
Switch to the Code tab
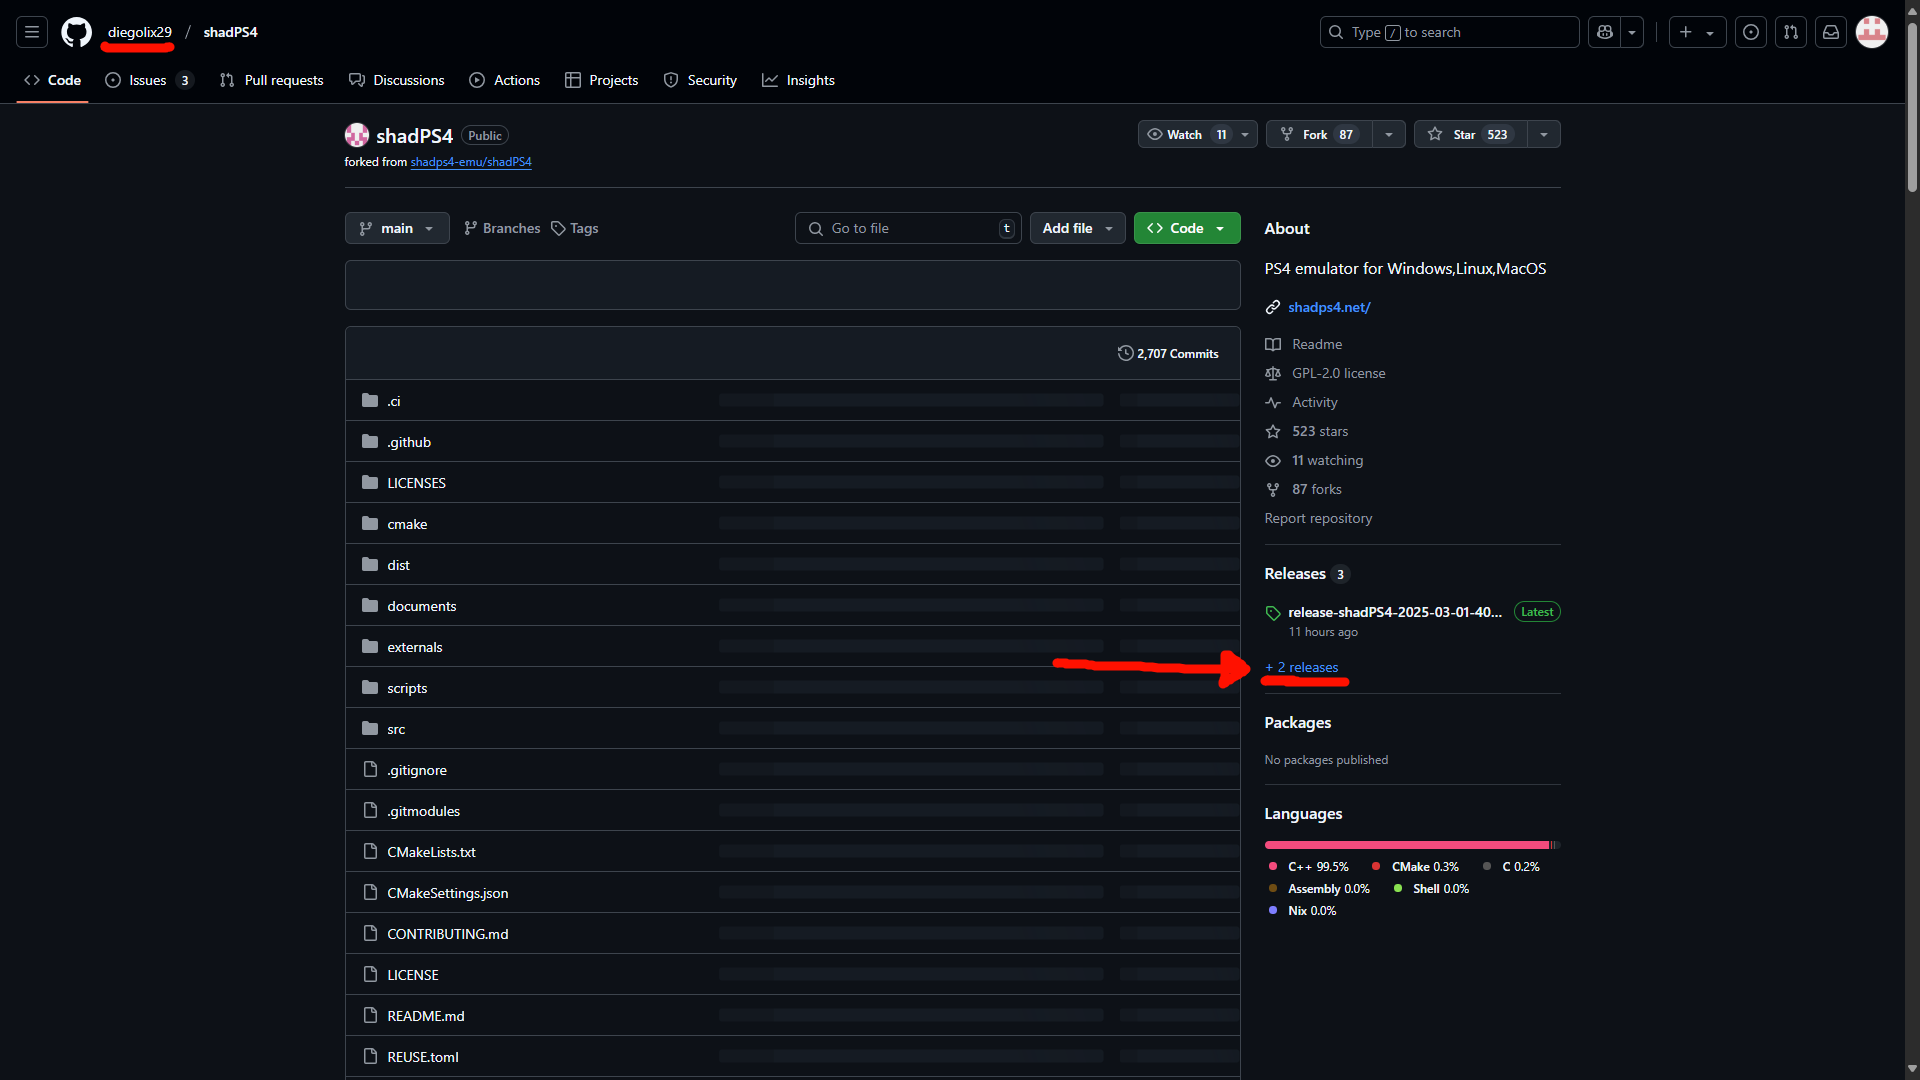(53, 80)
